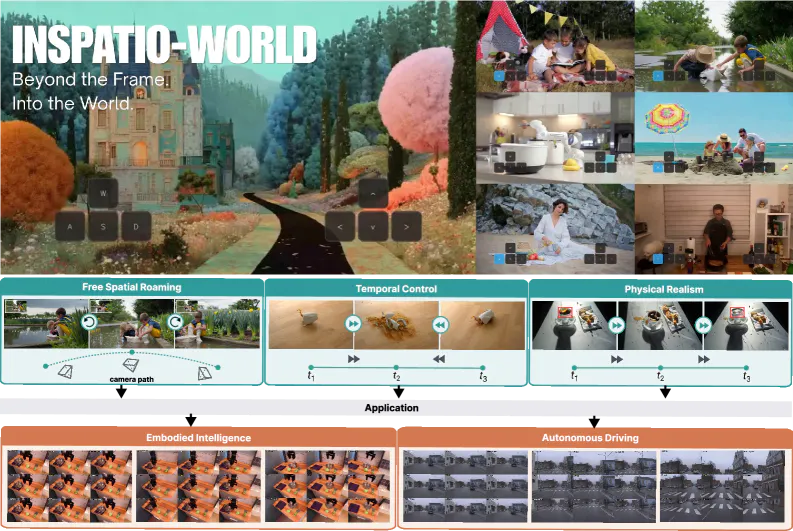This screenshot has height=531, width=793.
Task: Click the plain rewind arrows above Temporal Control timeline
Action: (x=439, y=359)
